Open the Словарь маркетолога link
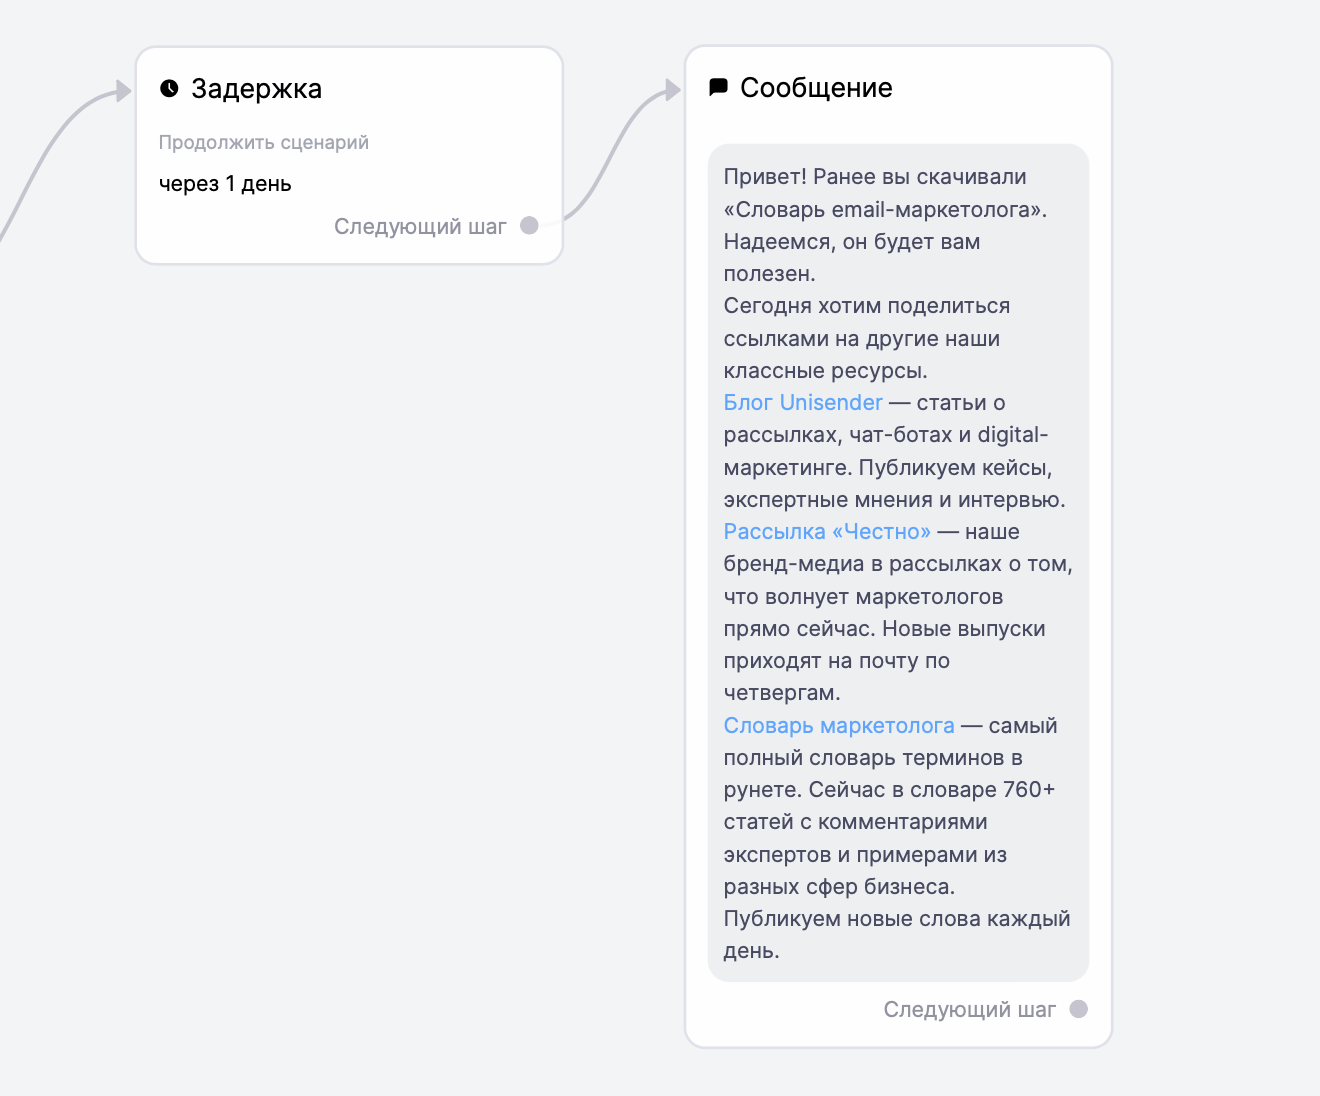The image size is (1320, 1096). pos(839,725)
